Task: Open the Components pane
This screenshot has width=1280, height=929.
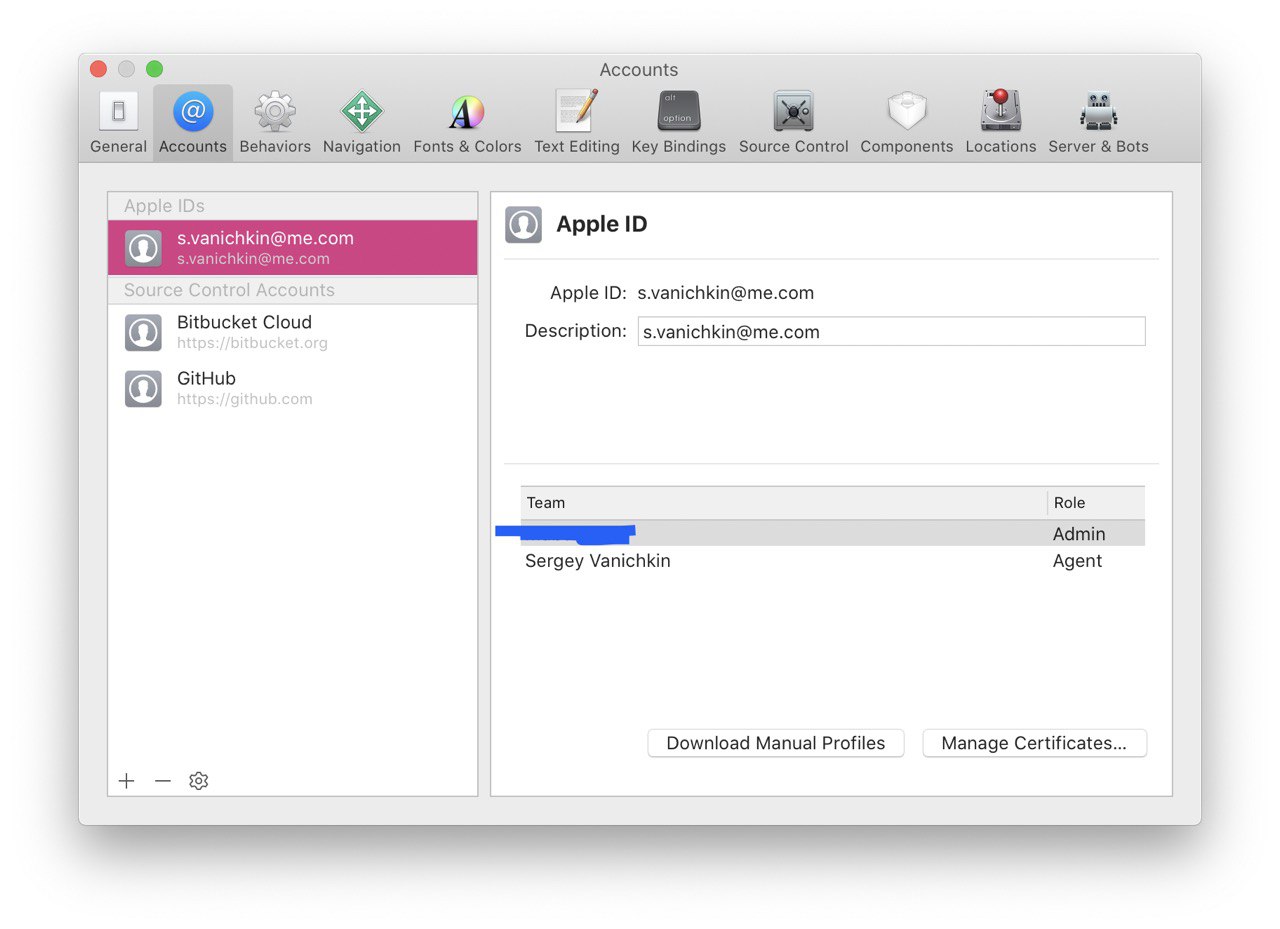Action: pos(907,122)
